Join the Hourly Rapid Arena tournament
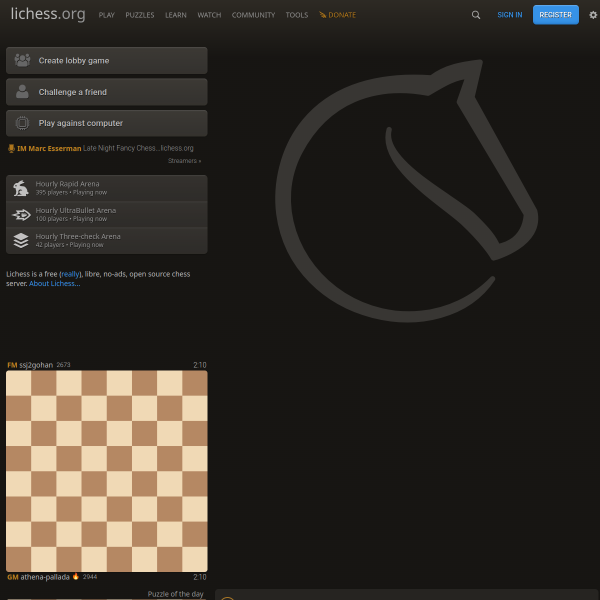This screenshot has width=600, height=600. tap(107, 188)
